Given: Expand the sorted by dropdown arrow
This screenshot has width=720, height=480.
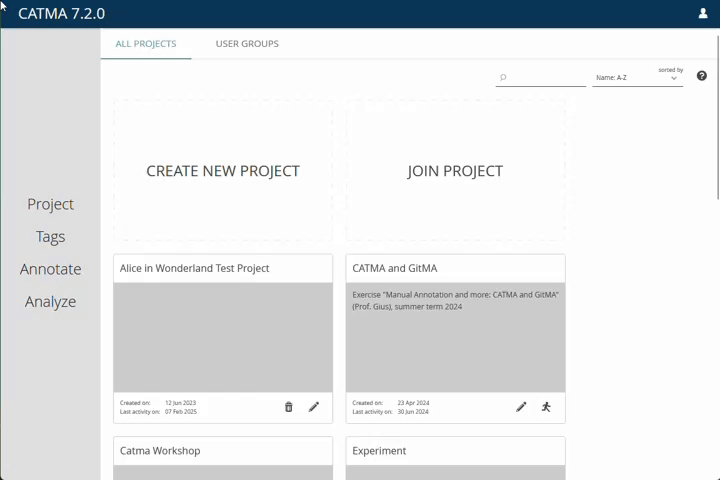Looking at the screenshot, I should [x=674, y=79].
